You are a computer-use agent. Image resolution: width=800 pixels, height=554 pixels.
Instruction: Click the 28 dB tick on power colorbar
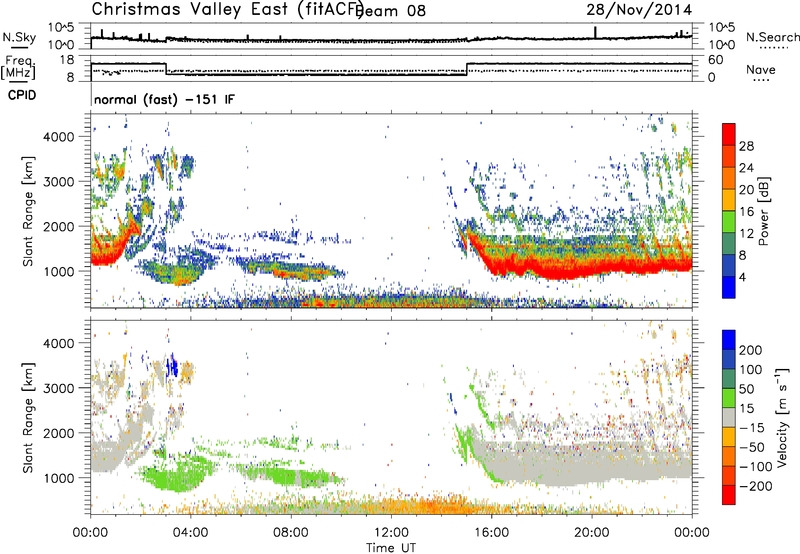tap(746, 146)
